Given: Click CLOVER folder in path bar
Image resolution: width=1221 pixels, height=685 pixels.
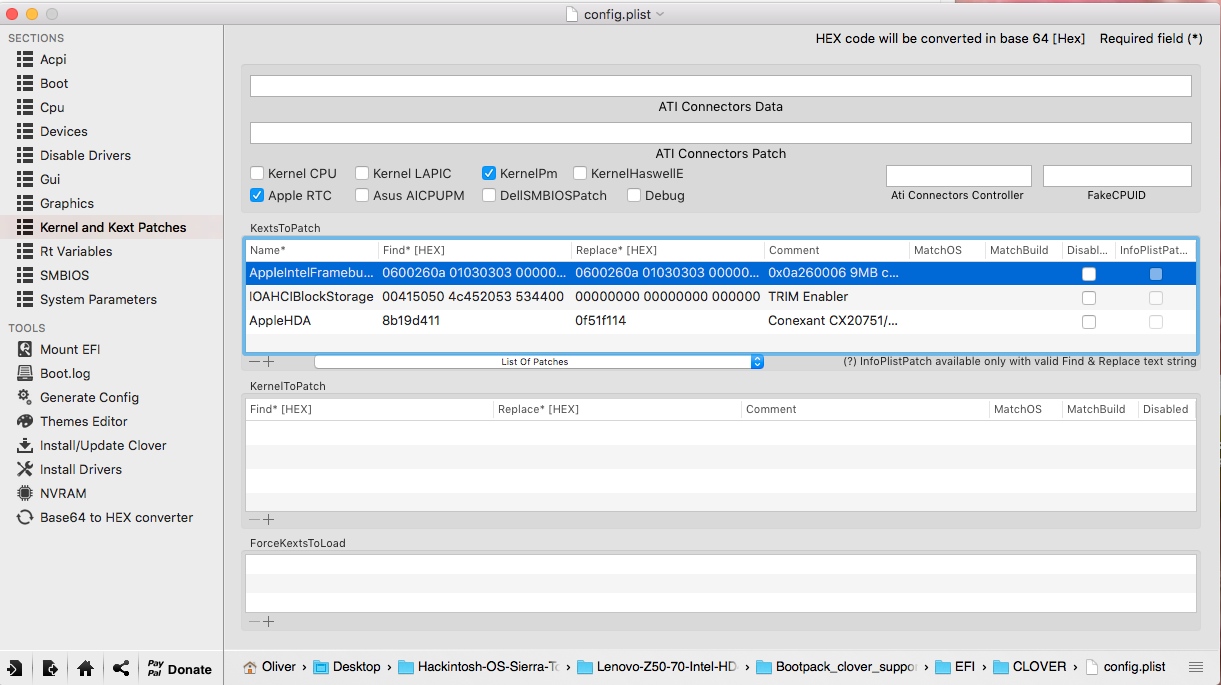Looking at the screenshot, I should click(1030, 667).
